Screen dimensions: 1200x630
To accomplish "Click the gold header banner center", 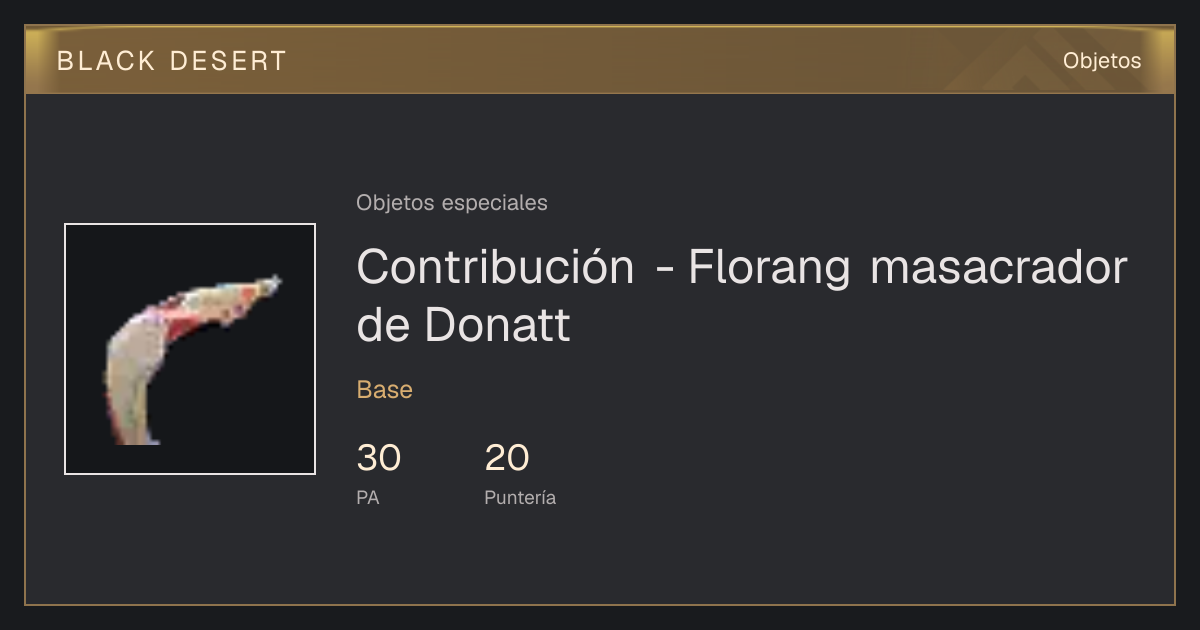I will coord(600,60).
